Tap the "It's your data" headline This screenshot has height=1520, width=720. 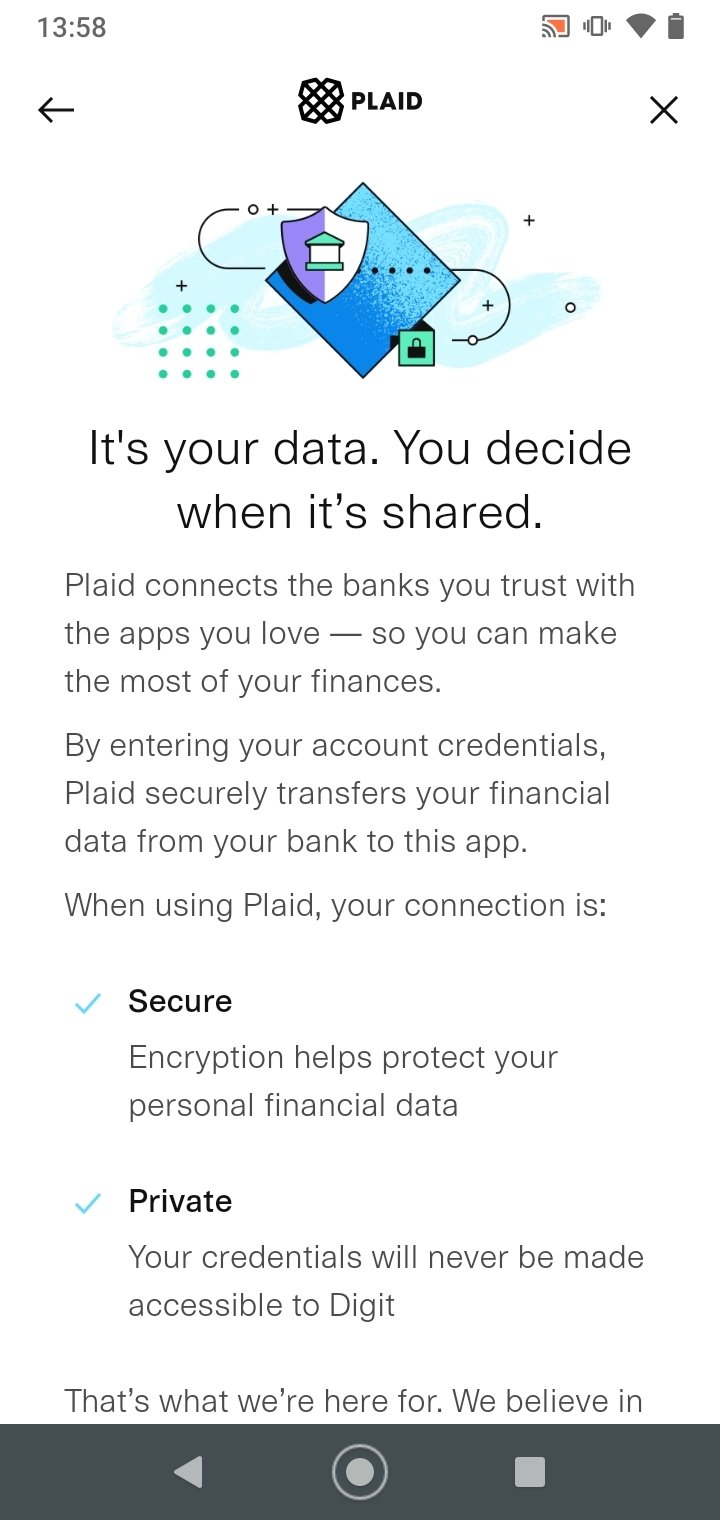click(x=360, y=480)
